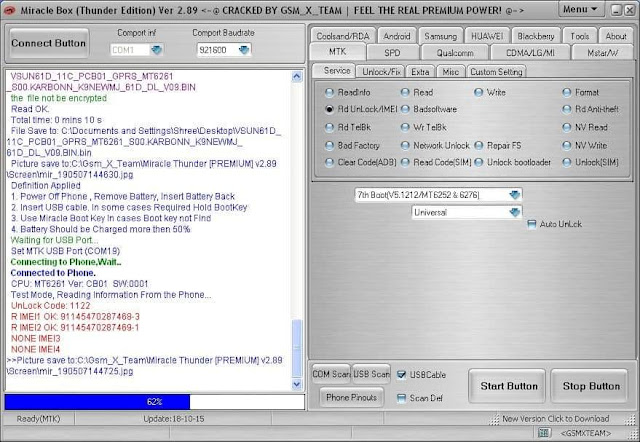Screen dimensions: 640x442
Task: Switch to the Blackberry tab
Action: tap(536, 36)
